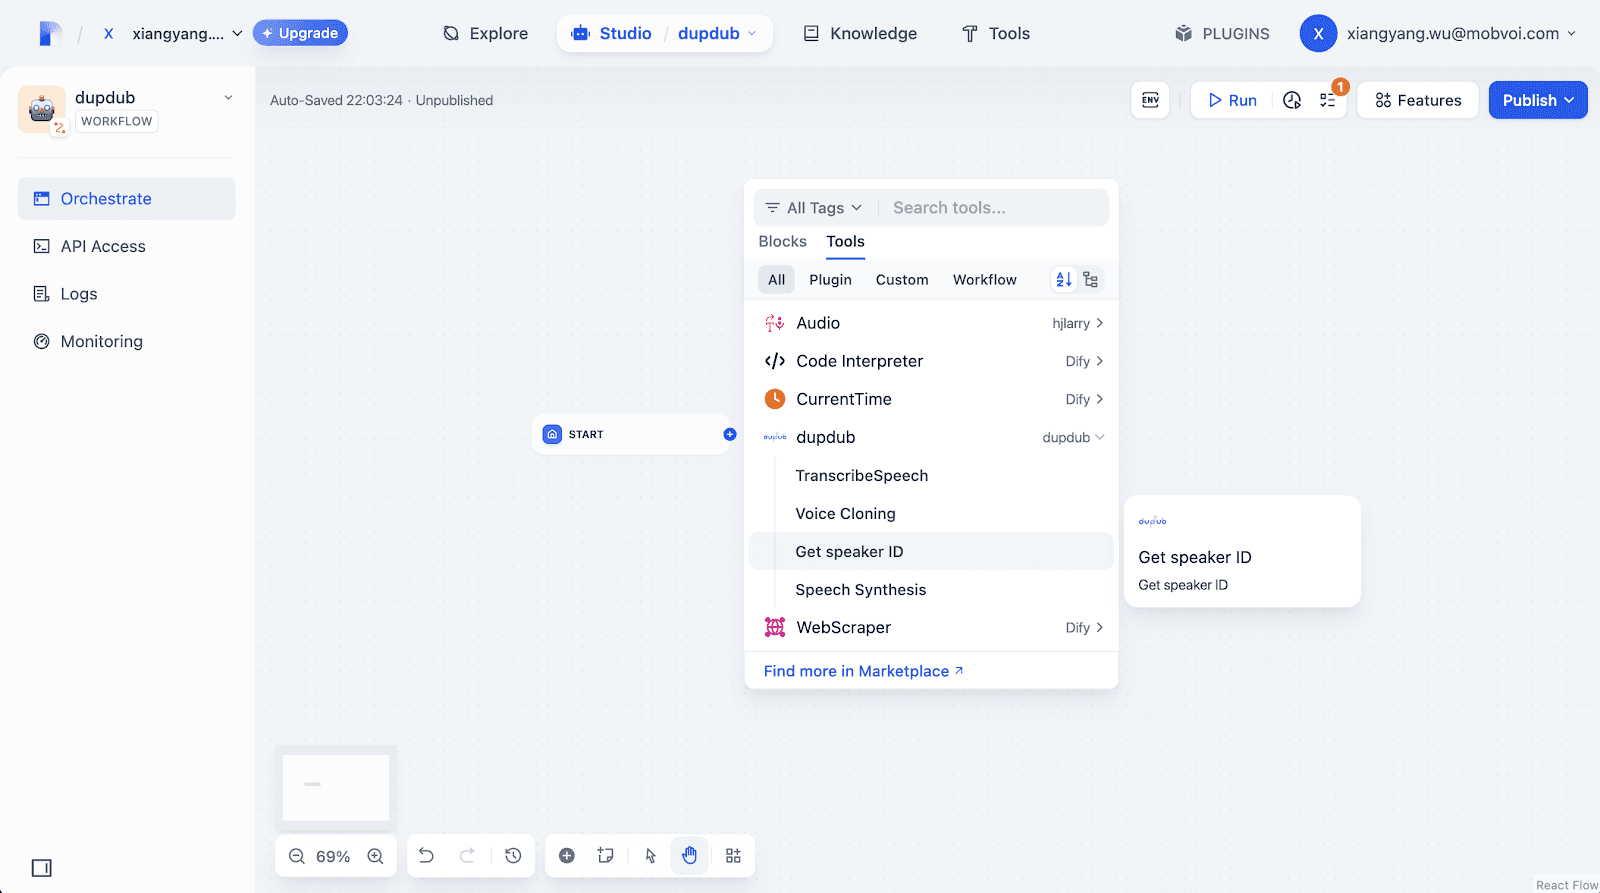
Task: Click the undo arrow icon
Action: click(x=426, y=855)
